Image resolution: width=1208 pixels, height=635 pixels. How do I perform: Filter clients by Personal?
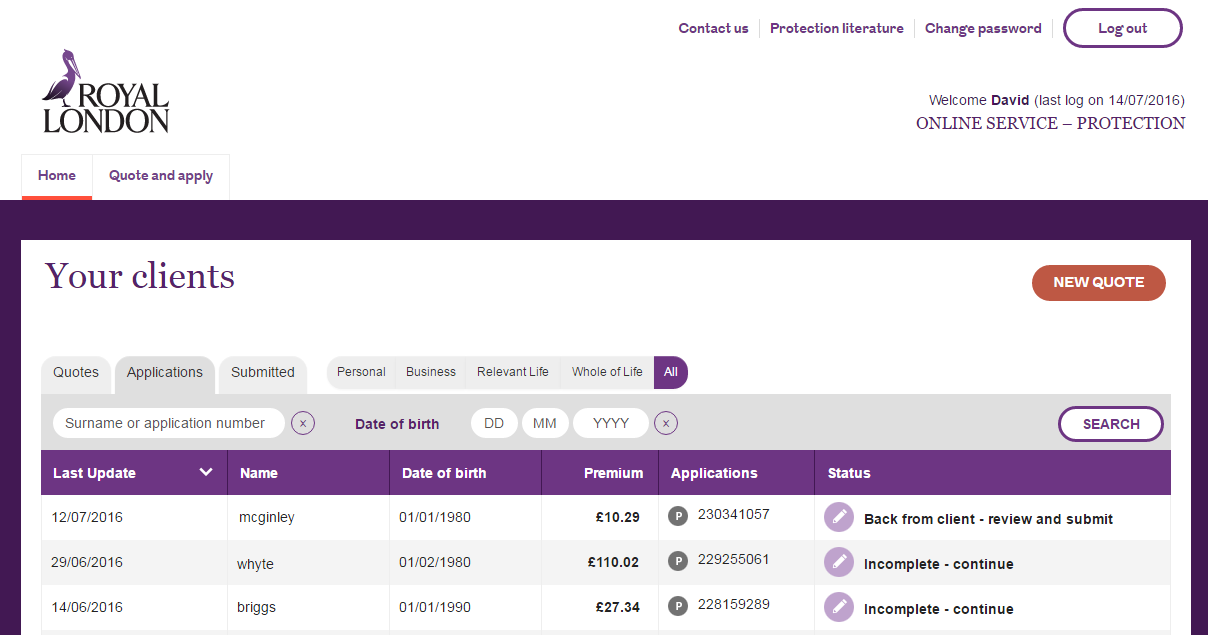tap(360, 371)
